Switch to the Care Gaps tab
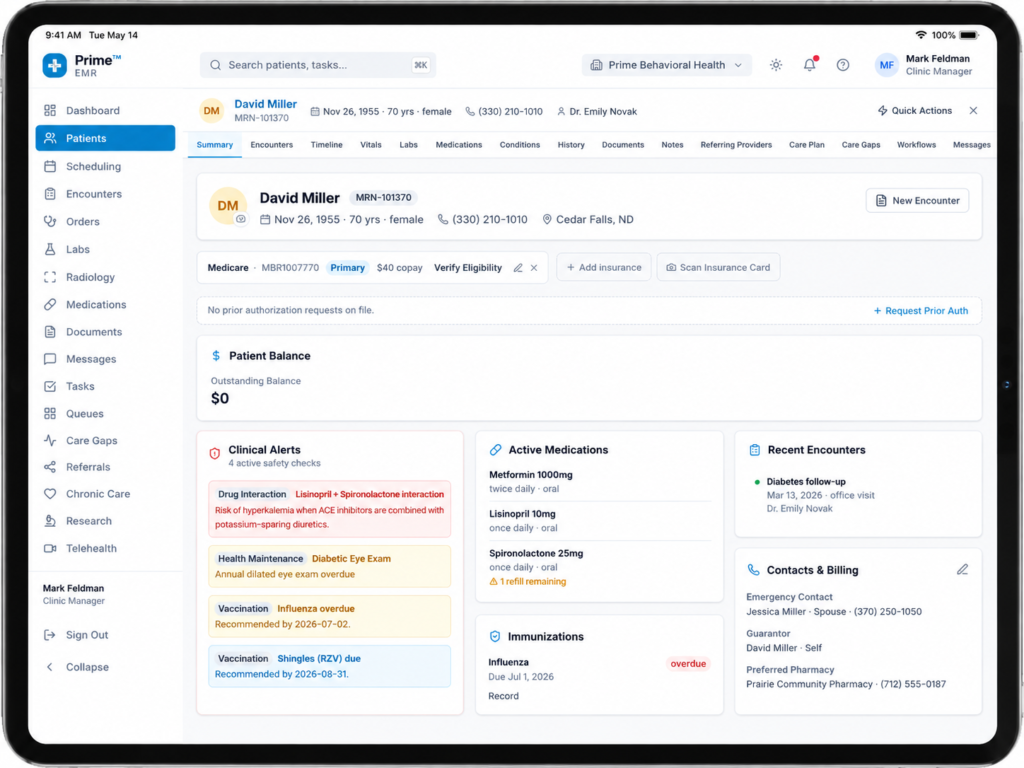The width and height of the screenshot is (1024, 768). click(861, 145)
